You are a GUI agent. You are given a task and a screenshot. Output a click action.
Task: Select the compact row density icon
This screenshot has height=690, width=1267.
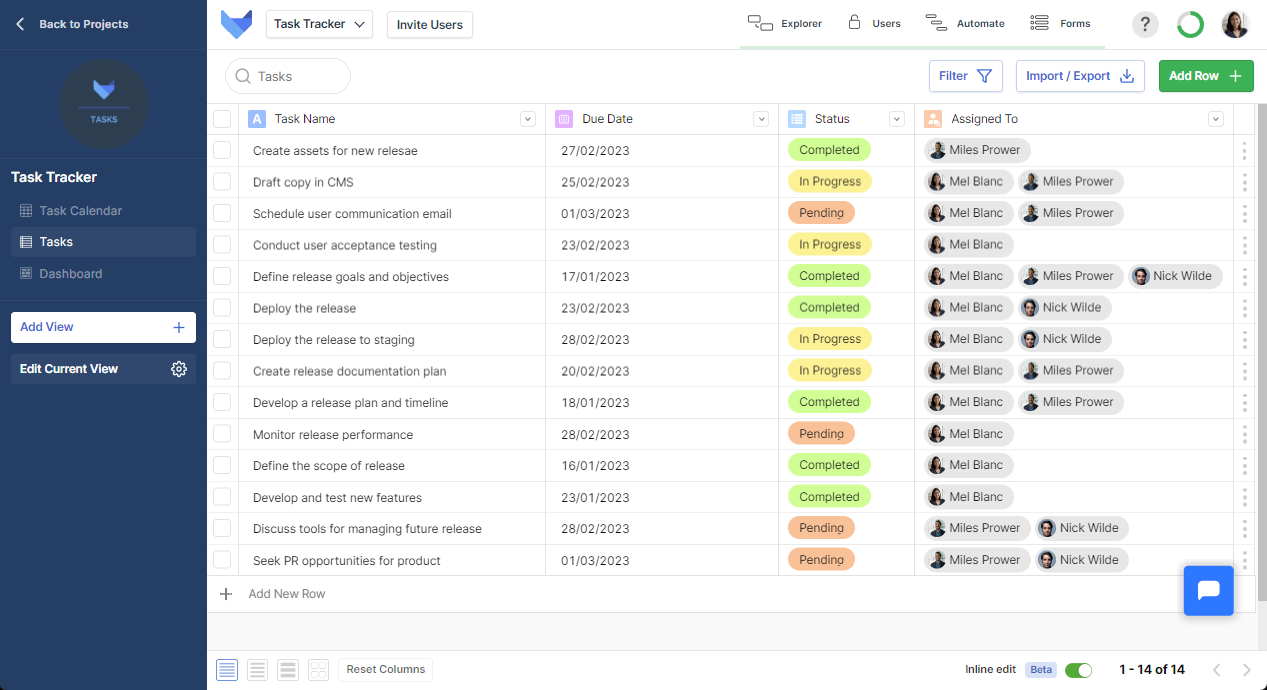227,670
